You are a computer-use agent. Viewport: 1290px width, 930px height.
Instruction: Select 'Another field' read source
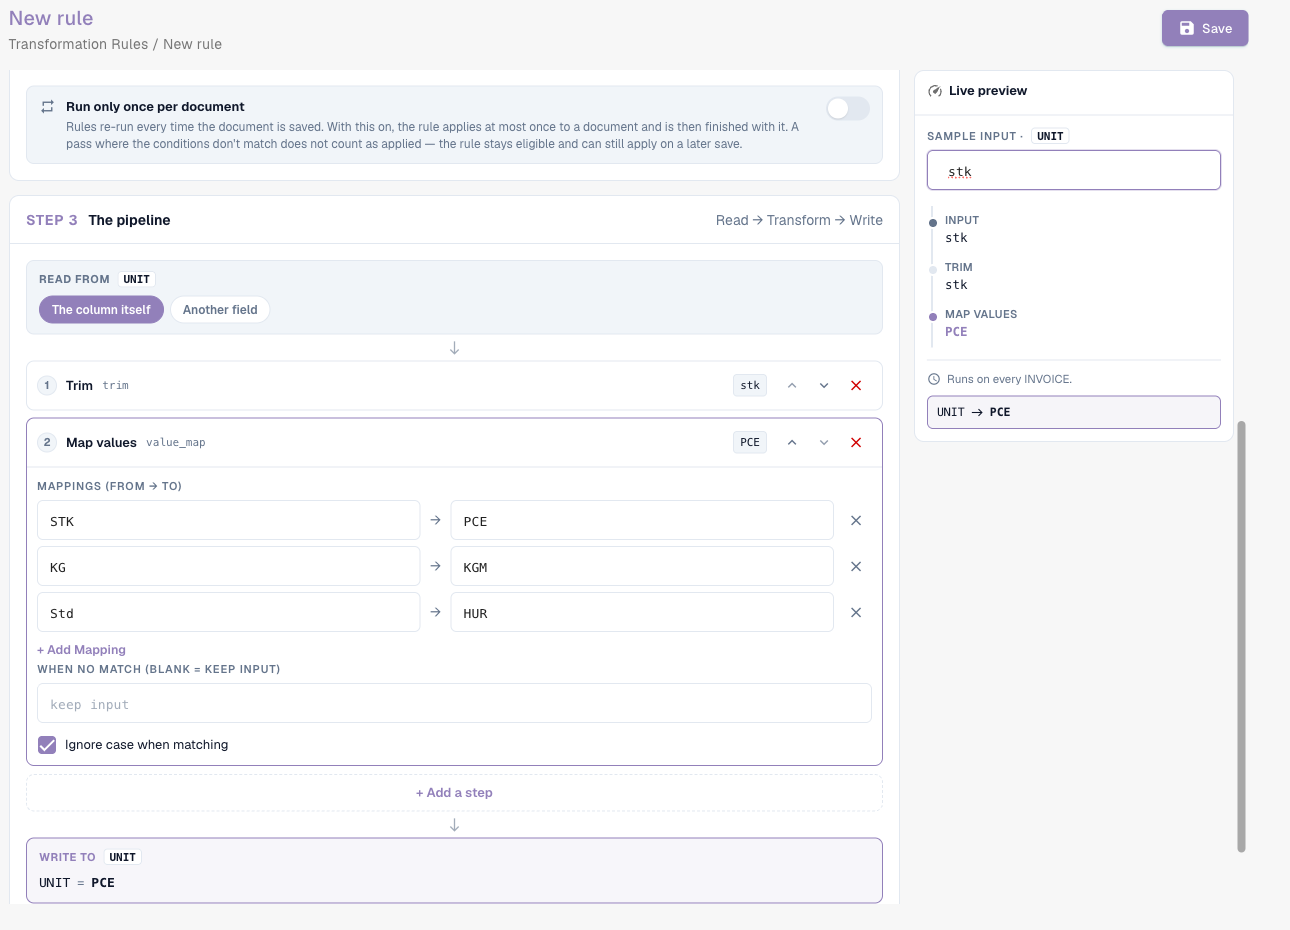pos(220,310)
